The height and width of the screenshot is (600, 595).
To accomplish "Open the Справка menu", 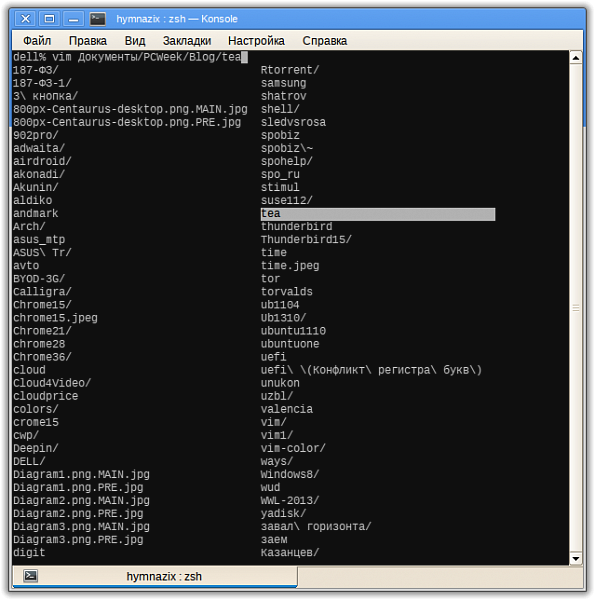I will (x=324, y=41).
